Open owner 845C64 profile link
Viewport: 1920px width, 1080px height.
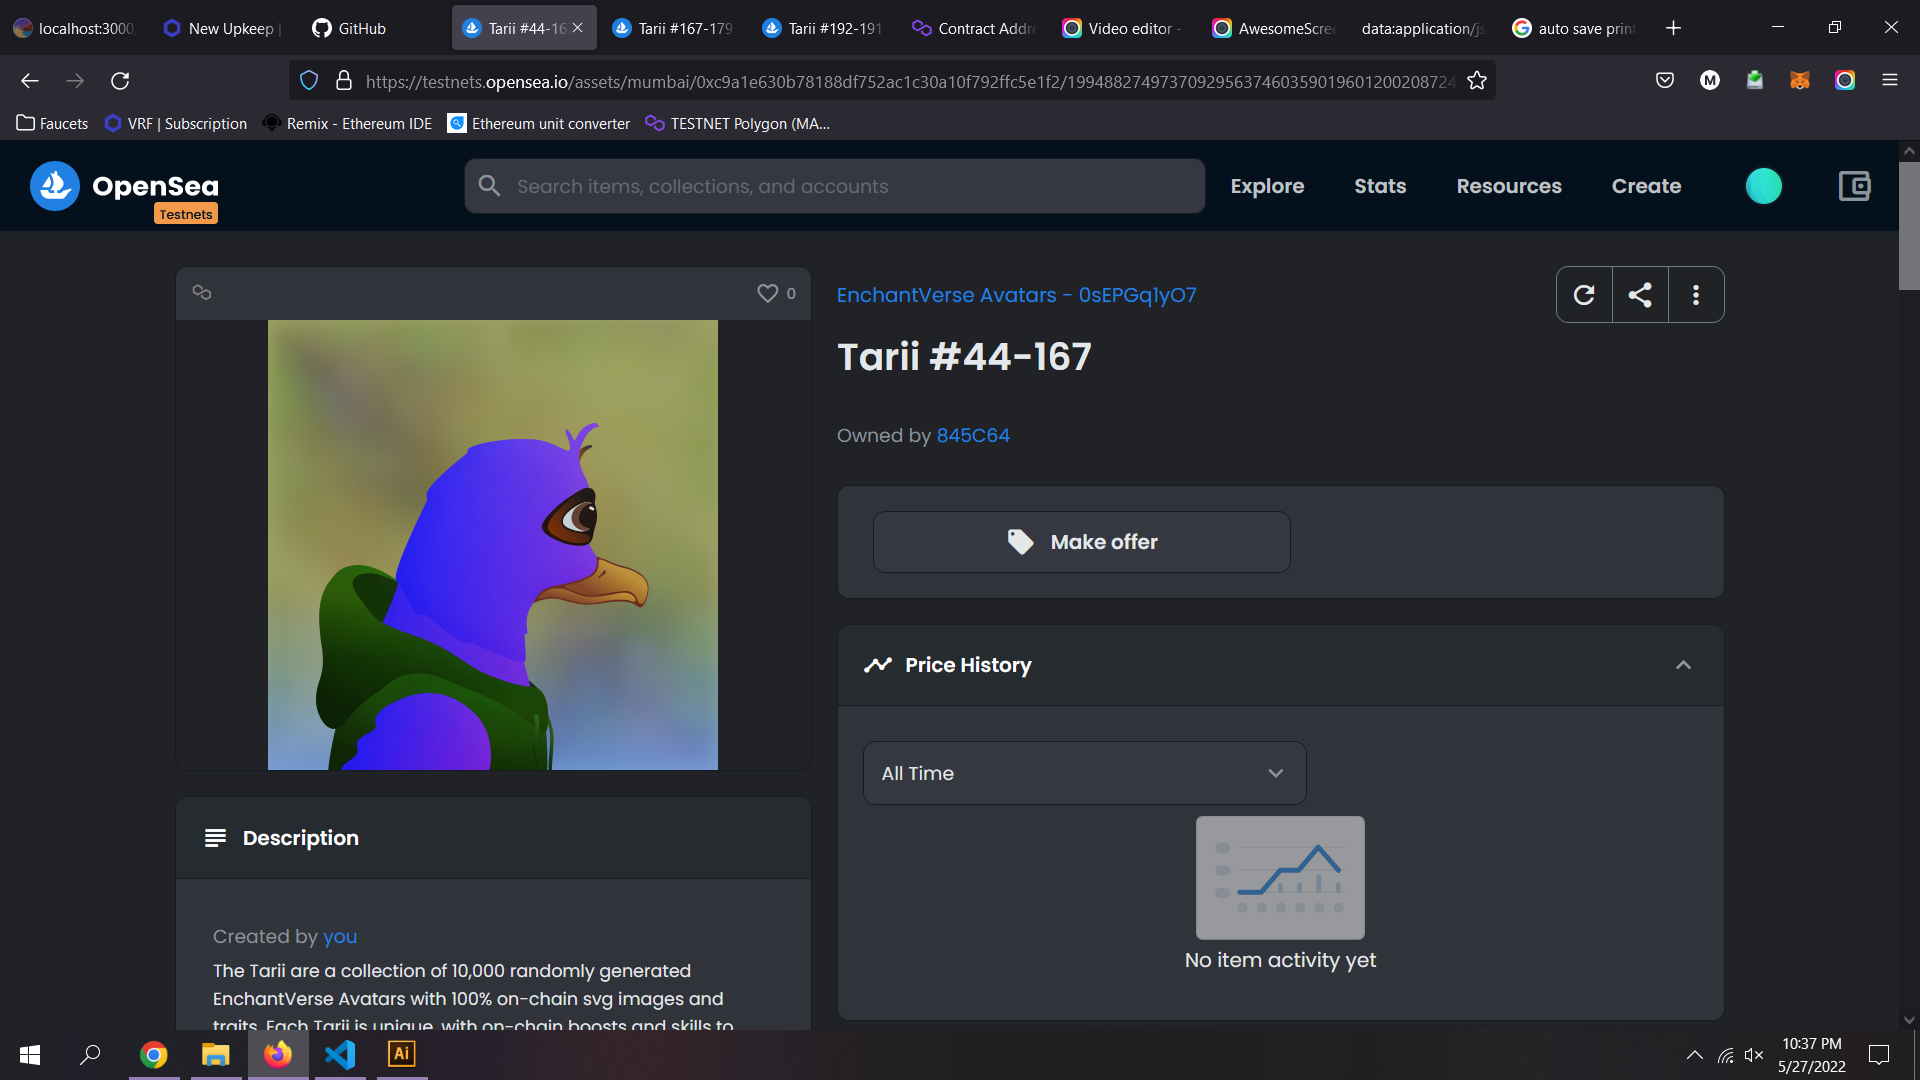pyautogui.click(x=973, y=436)
